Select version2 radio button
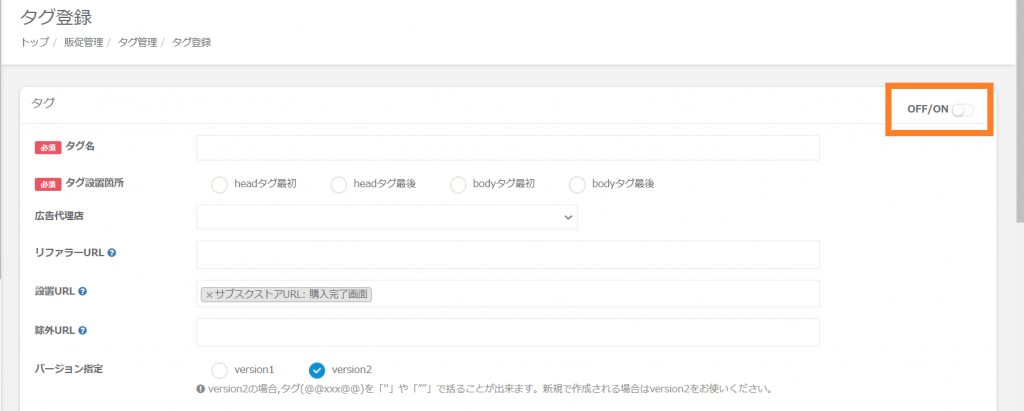 point(318,369)
